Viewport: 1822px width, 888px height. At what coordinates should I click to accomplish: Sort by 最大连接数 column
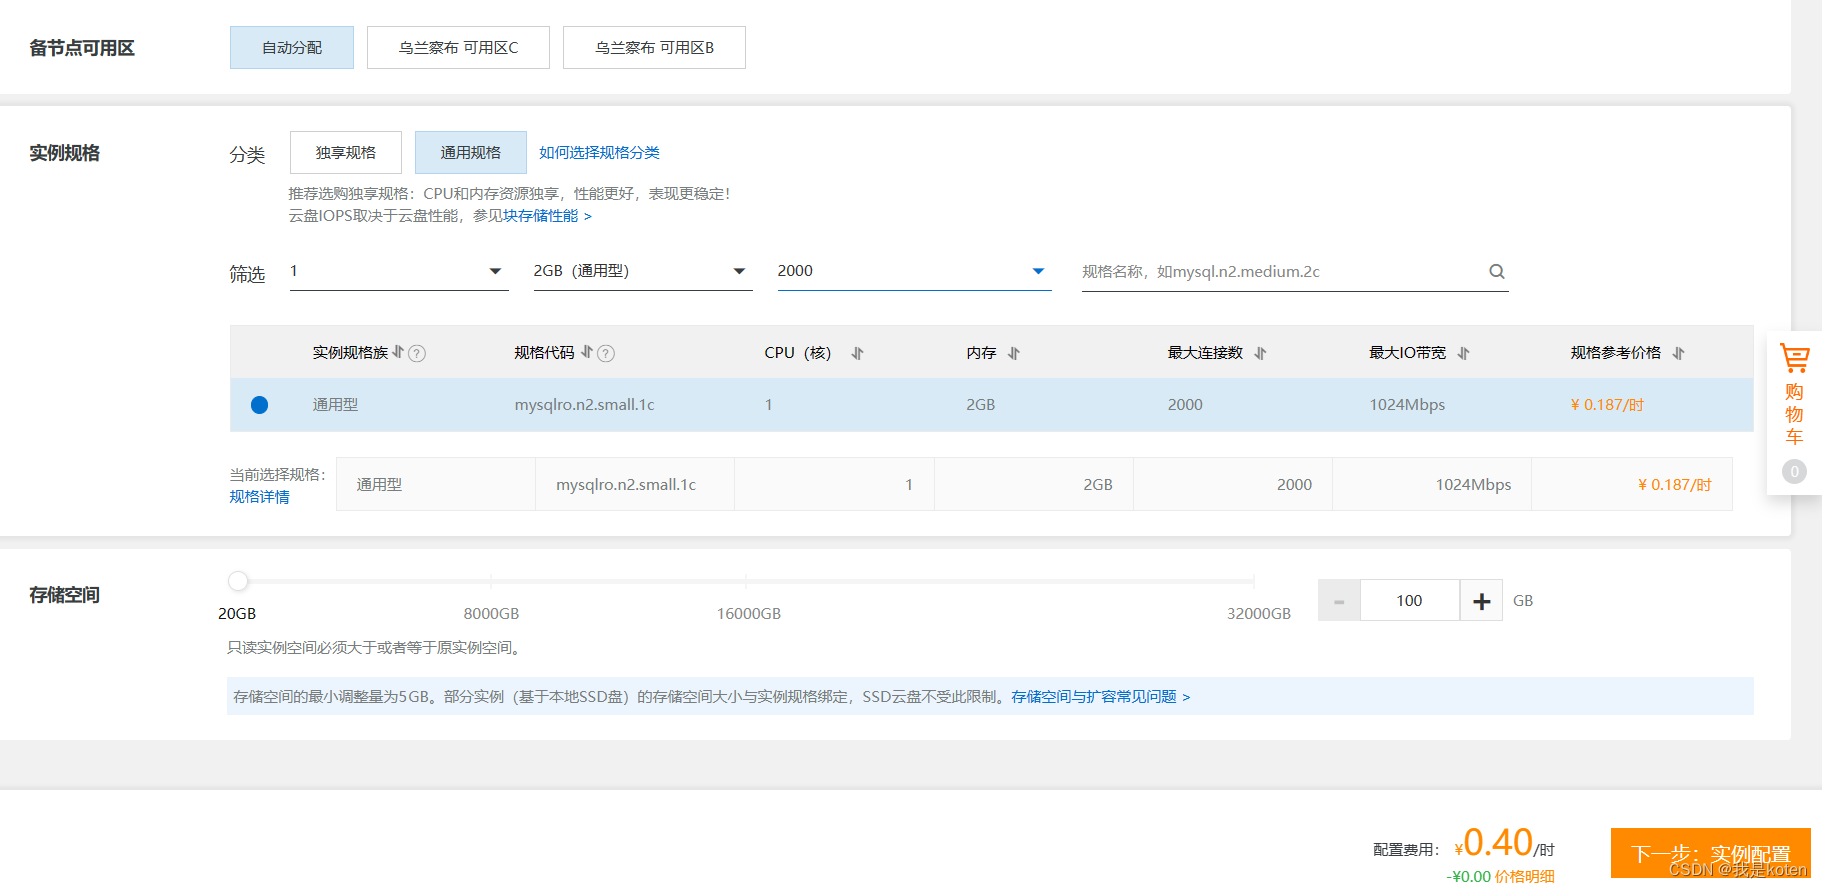tap(1260, 353)
